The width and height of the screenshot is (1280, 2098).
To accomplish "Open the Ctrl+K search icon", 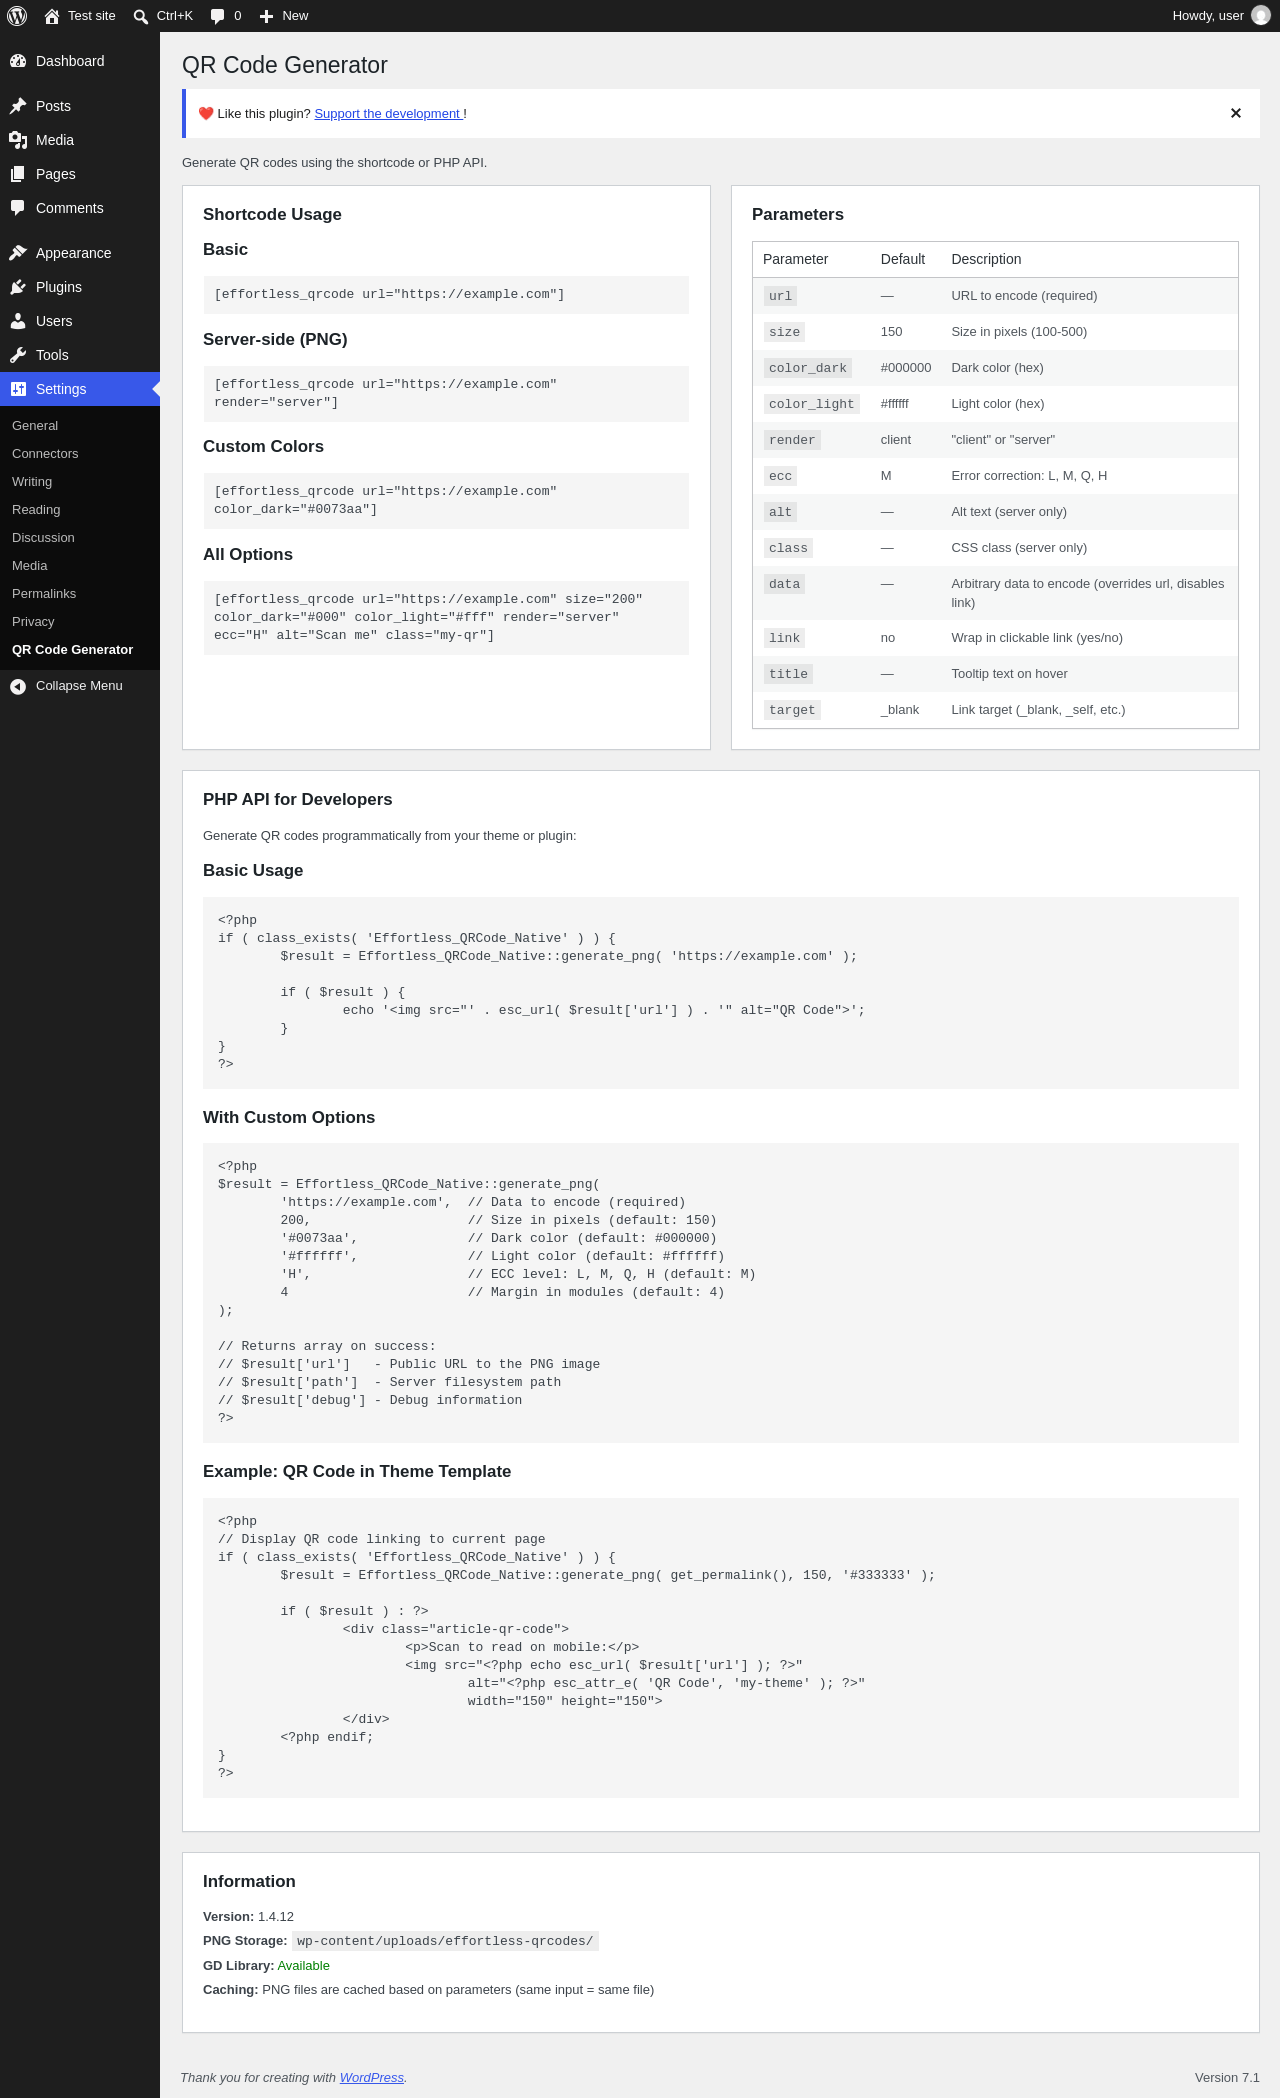I will coord(141,16).
